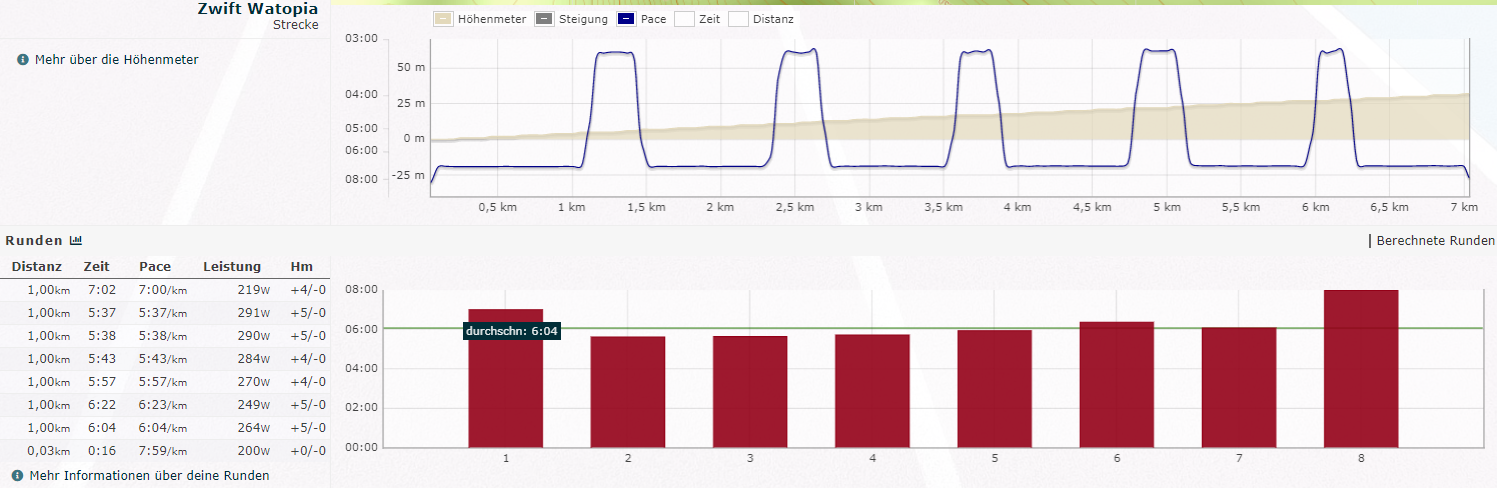Click bar number 1 in the laps chart
Image resolution: width=1497 pixels, height=488 pixels.
click(x=505, y=380)
